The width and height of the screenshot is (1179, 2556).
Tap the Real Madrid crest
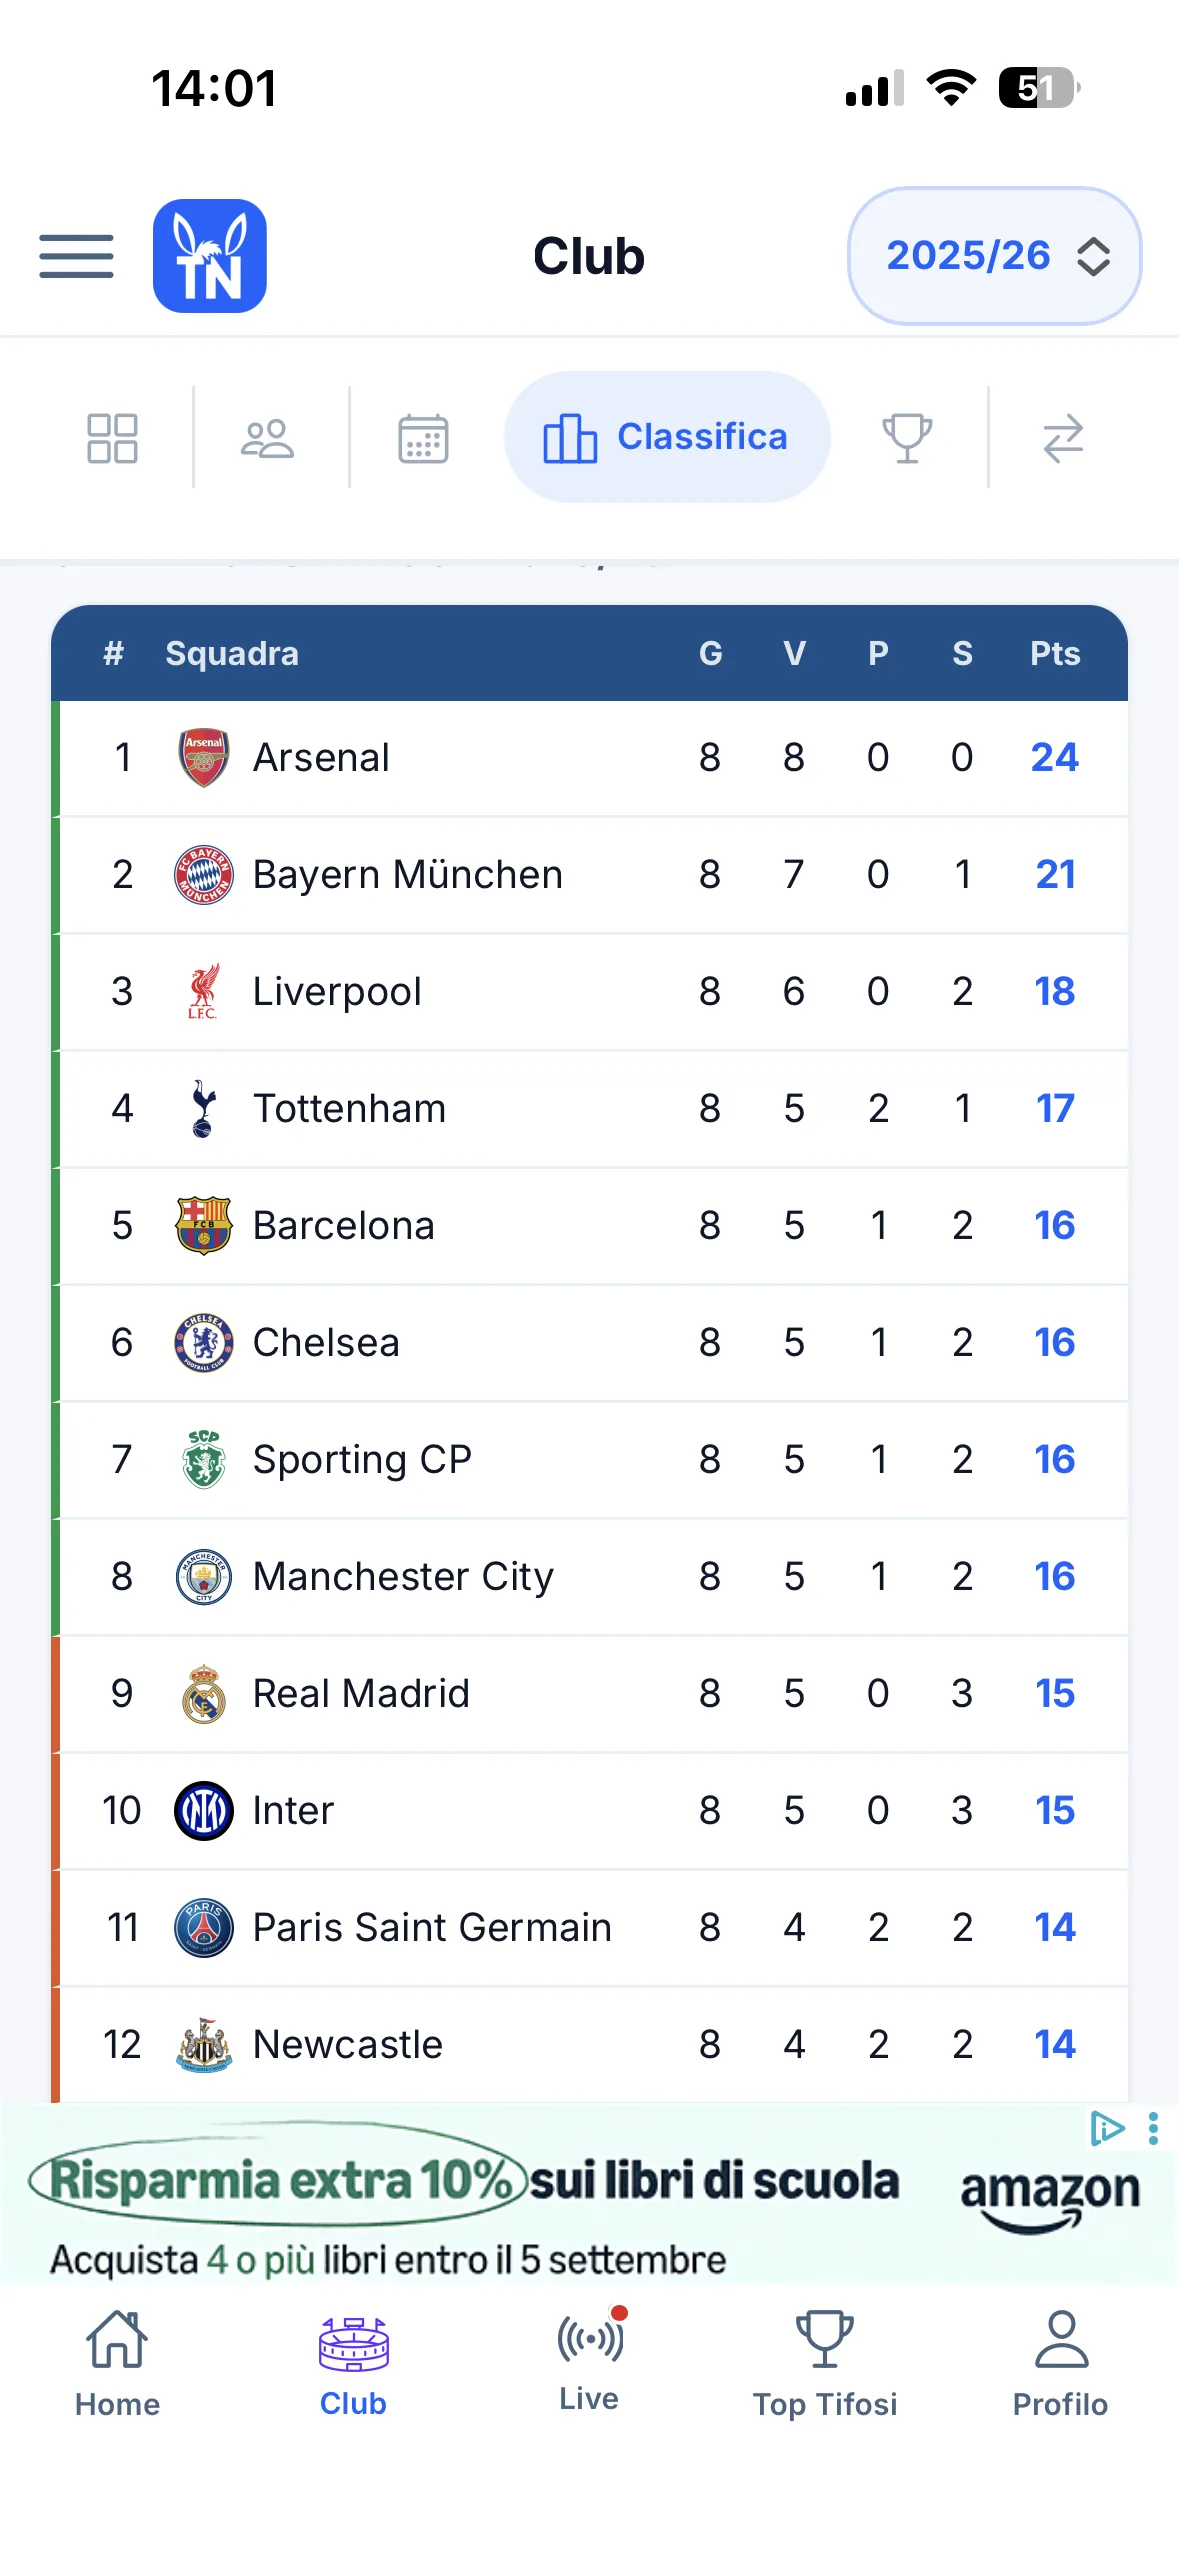pos(204,1694)
